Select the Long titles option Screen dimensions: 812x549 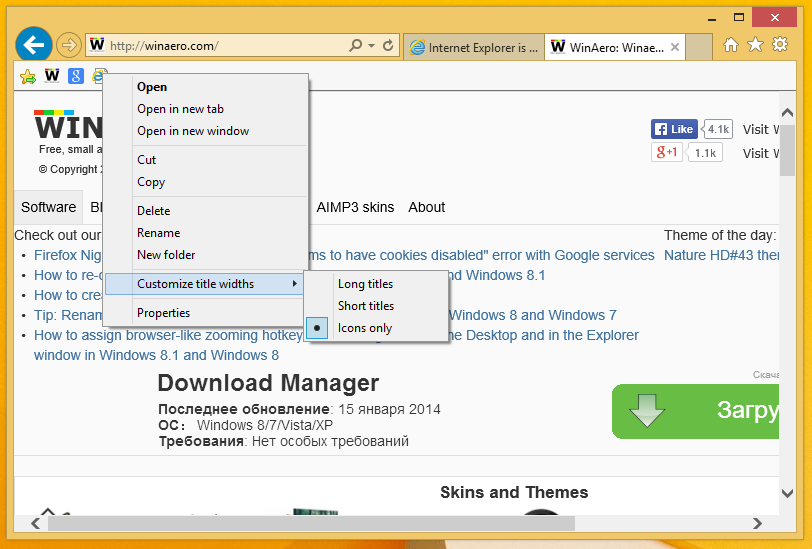click(365, 284)
